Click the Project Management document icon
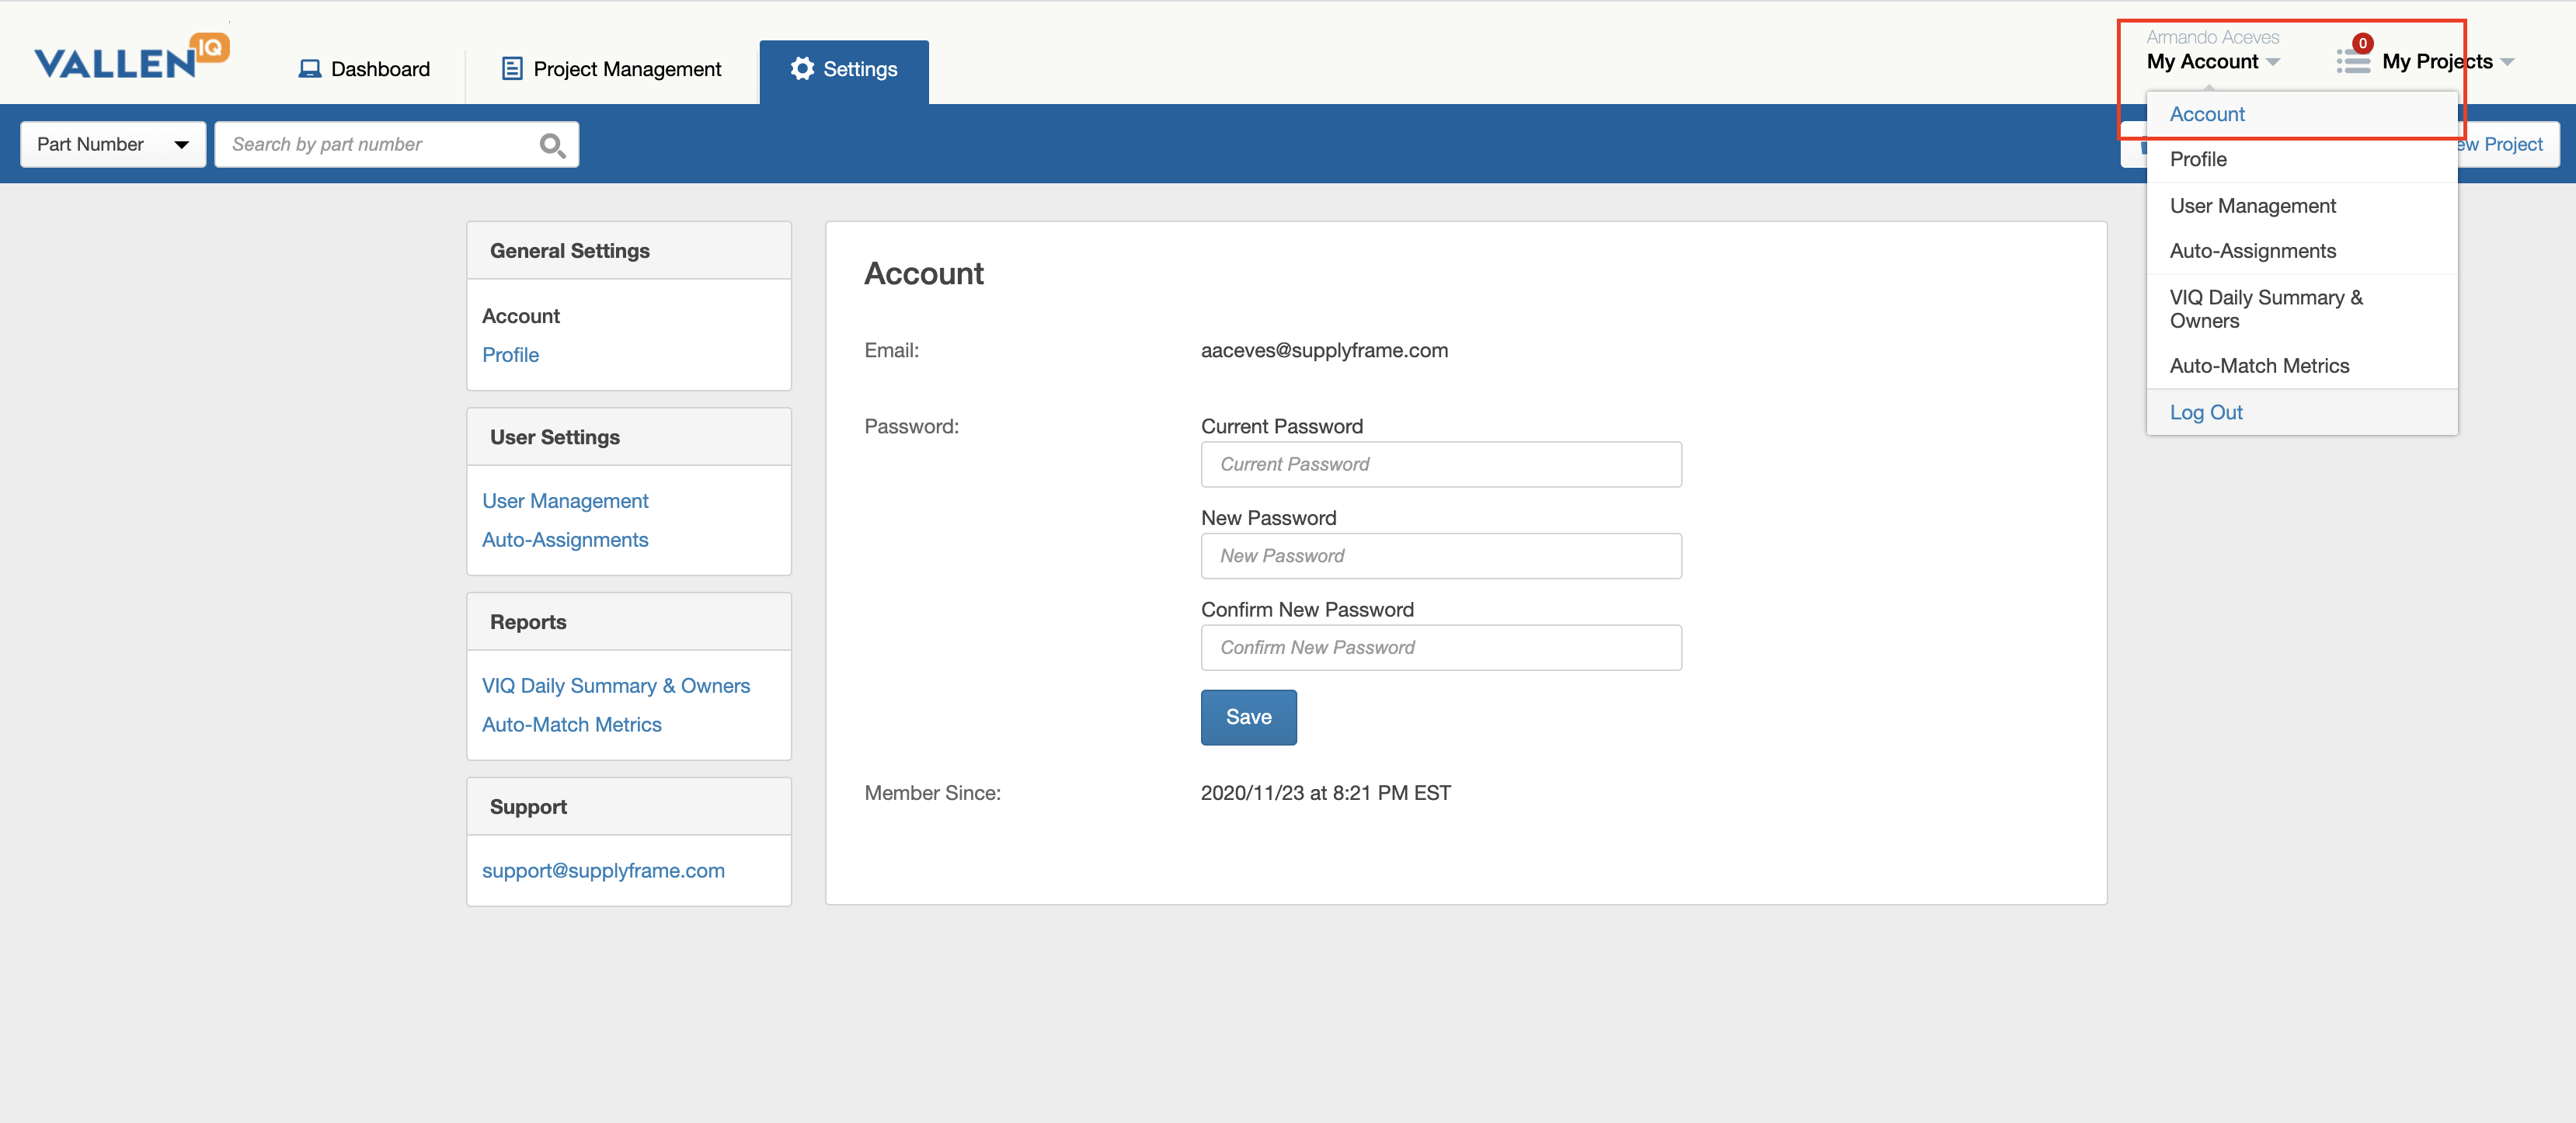The image size is (2576, 1123). click(512, 68)
